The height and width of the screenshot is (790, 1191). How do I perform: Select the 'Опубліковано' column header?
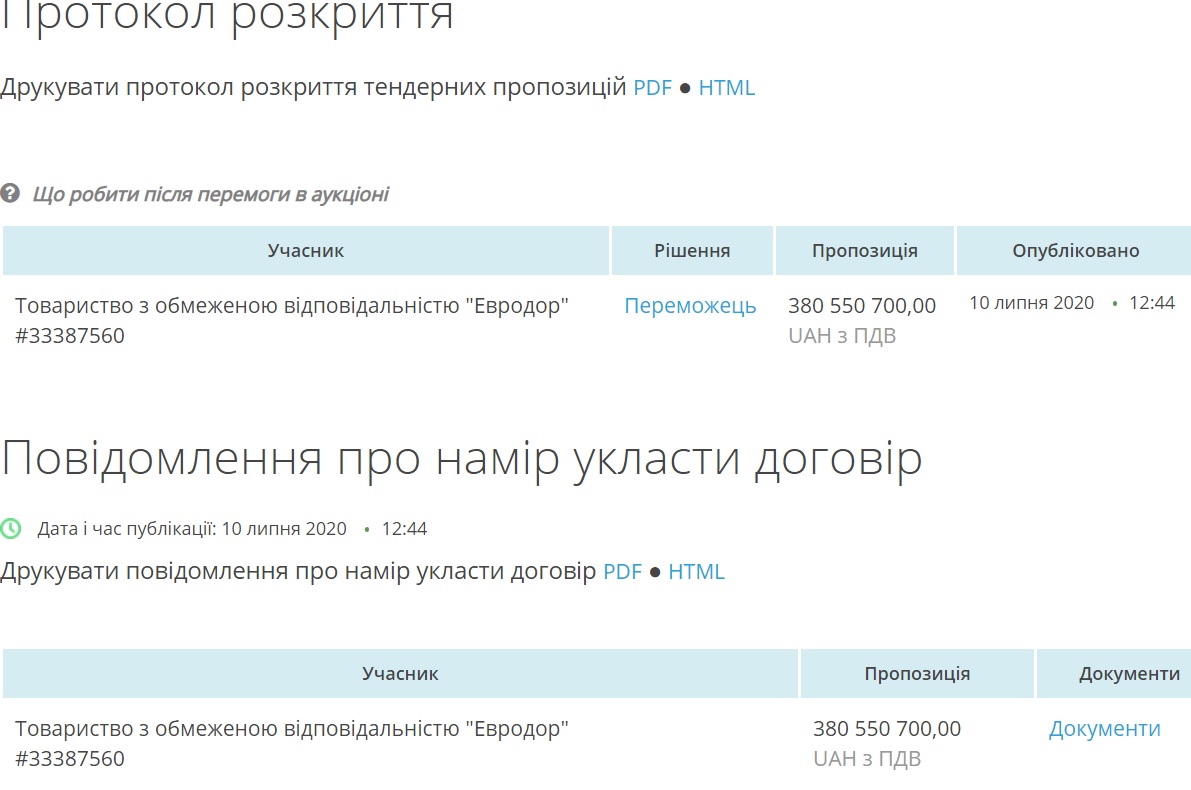tap(1076, 251)
